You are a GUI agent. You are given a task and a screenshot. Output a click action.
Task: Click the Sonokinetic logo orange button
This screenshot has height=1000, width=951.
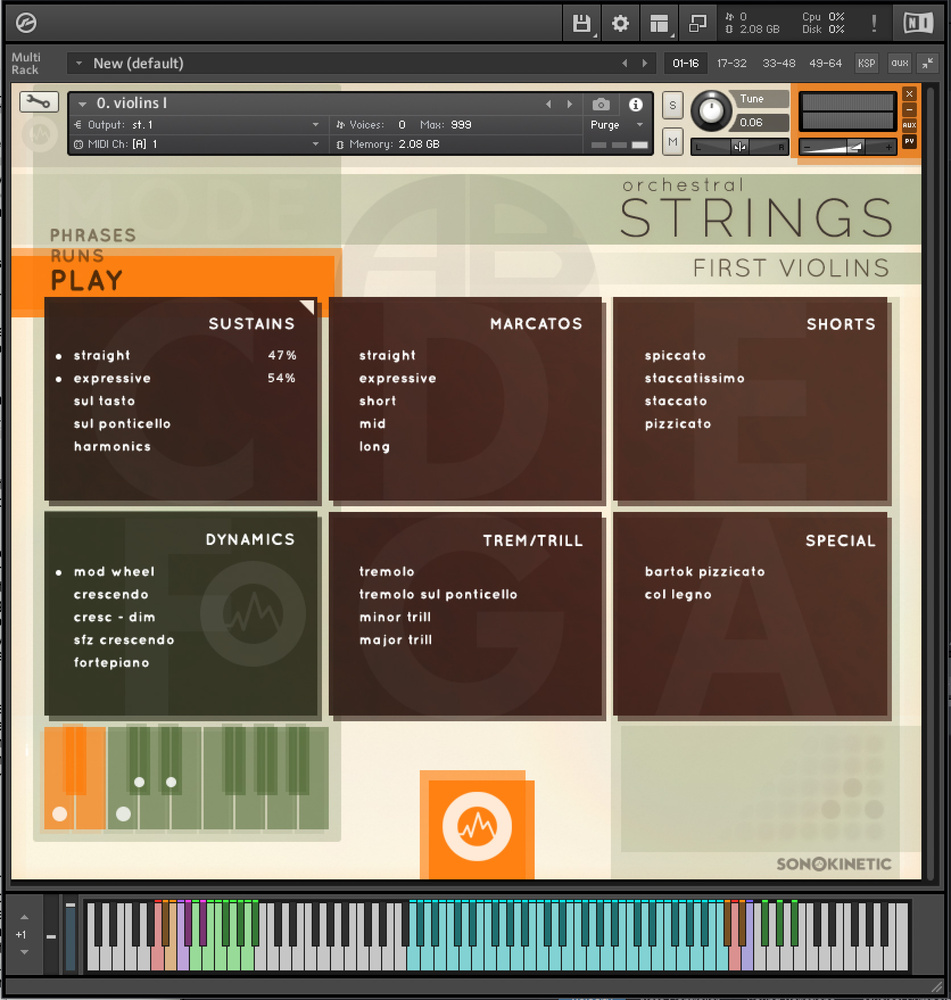point(477,826)
